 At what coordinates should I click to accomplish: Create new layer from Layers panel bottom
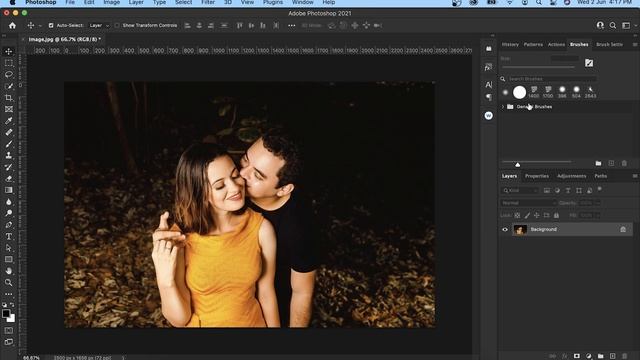[612, 356]
